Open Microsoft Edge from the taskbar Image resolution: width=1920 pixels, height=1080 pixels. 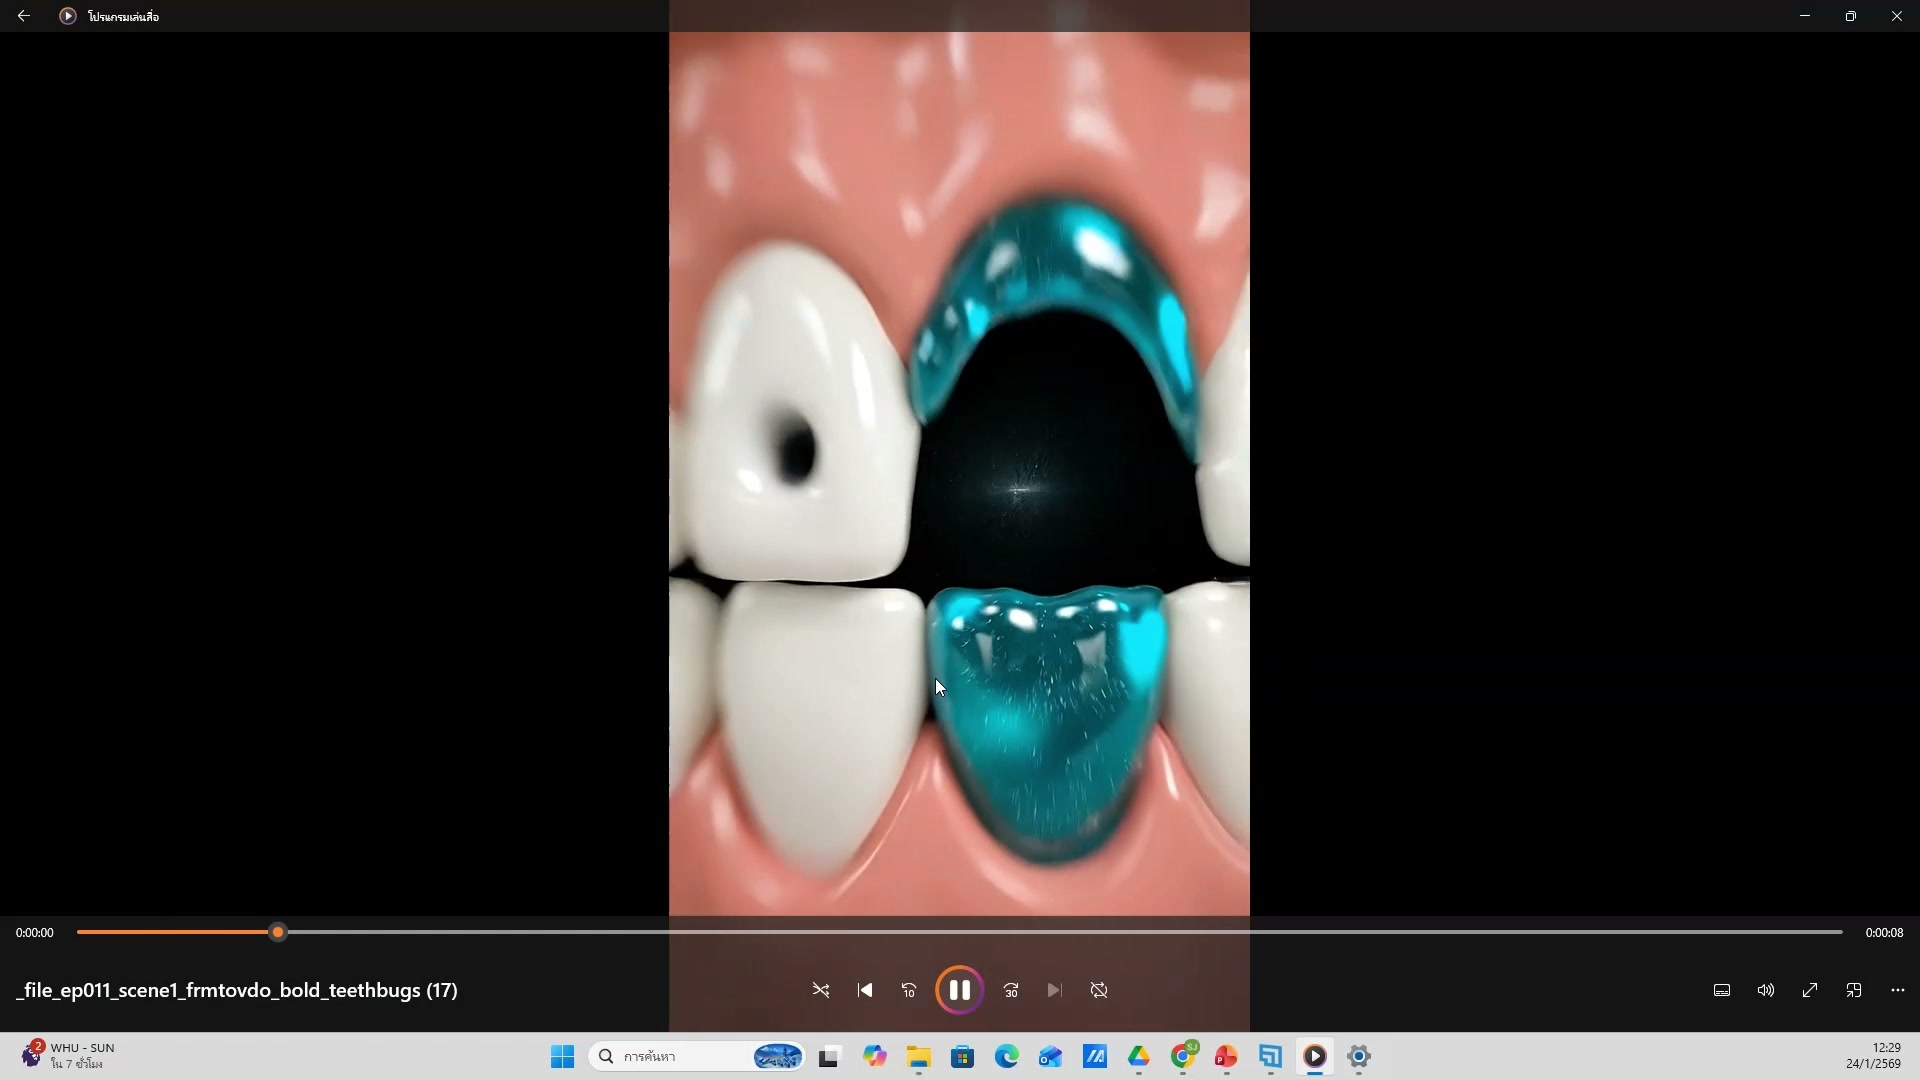tap(1006, 1056)
